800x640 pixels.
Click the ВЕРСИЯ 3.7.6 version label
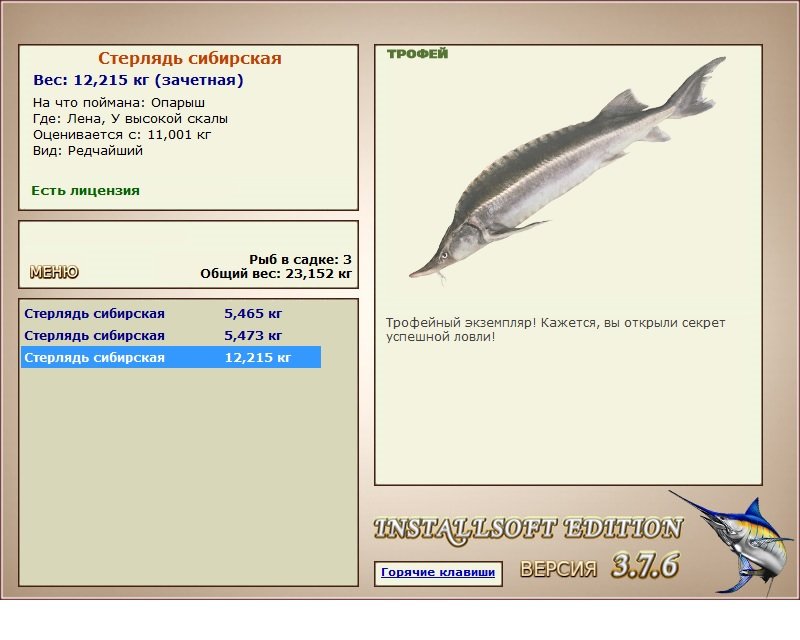click(x=599, y=566)
